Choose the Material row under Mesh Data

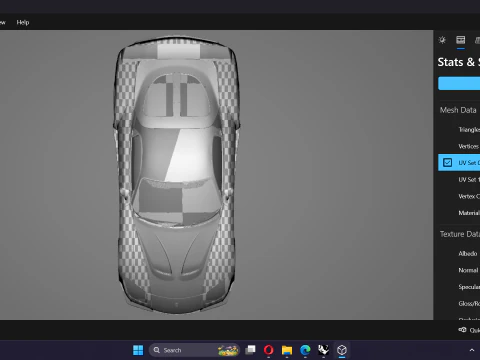click(x=459, y=213)
